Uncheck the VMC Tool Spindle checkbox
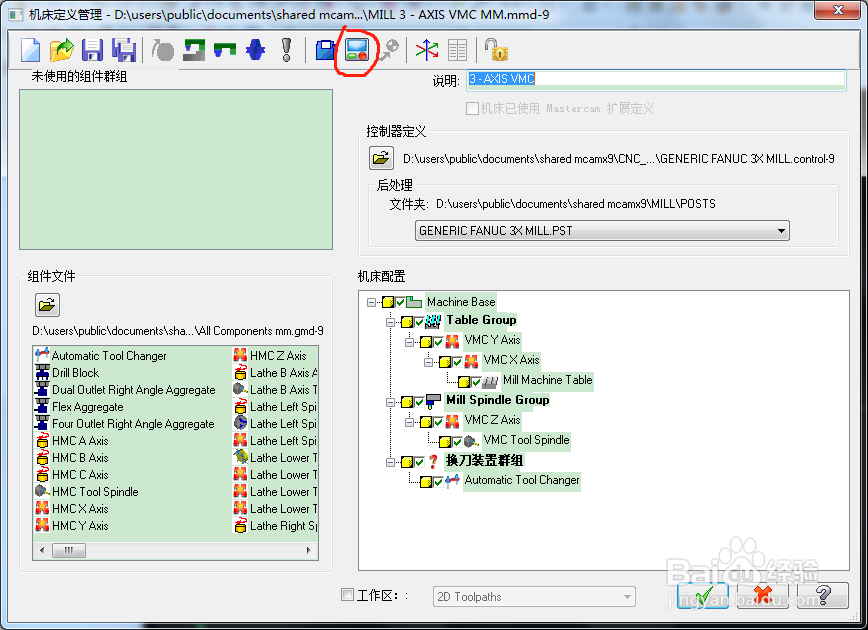 tap(457, 442)
